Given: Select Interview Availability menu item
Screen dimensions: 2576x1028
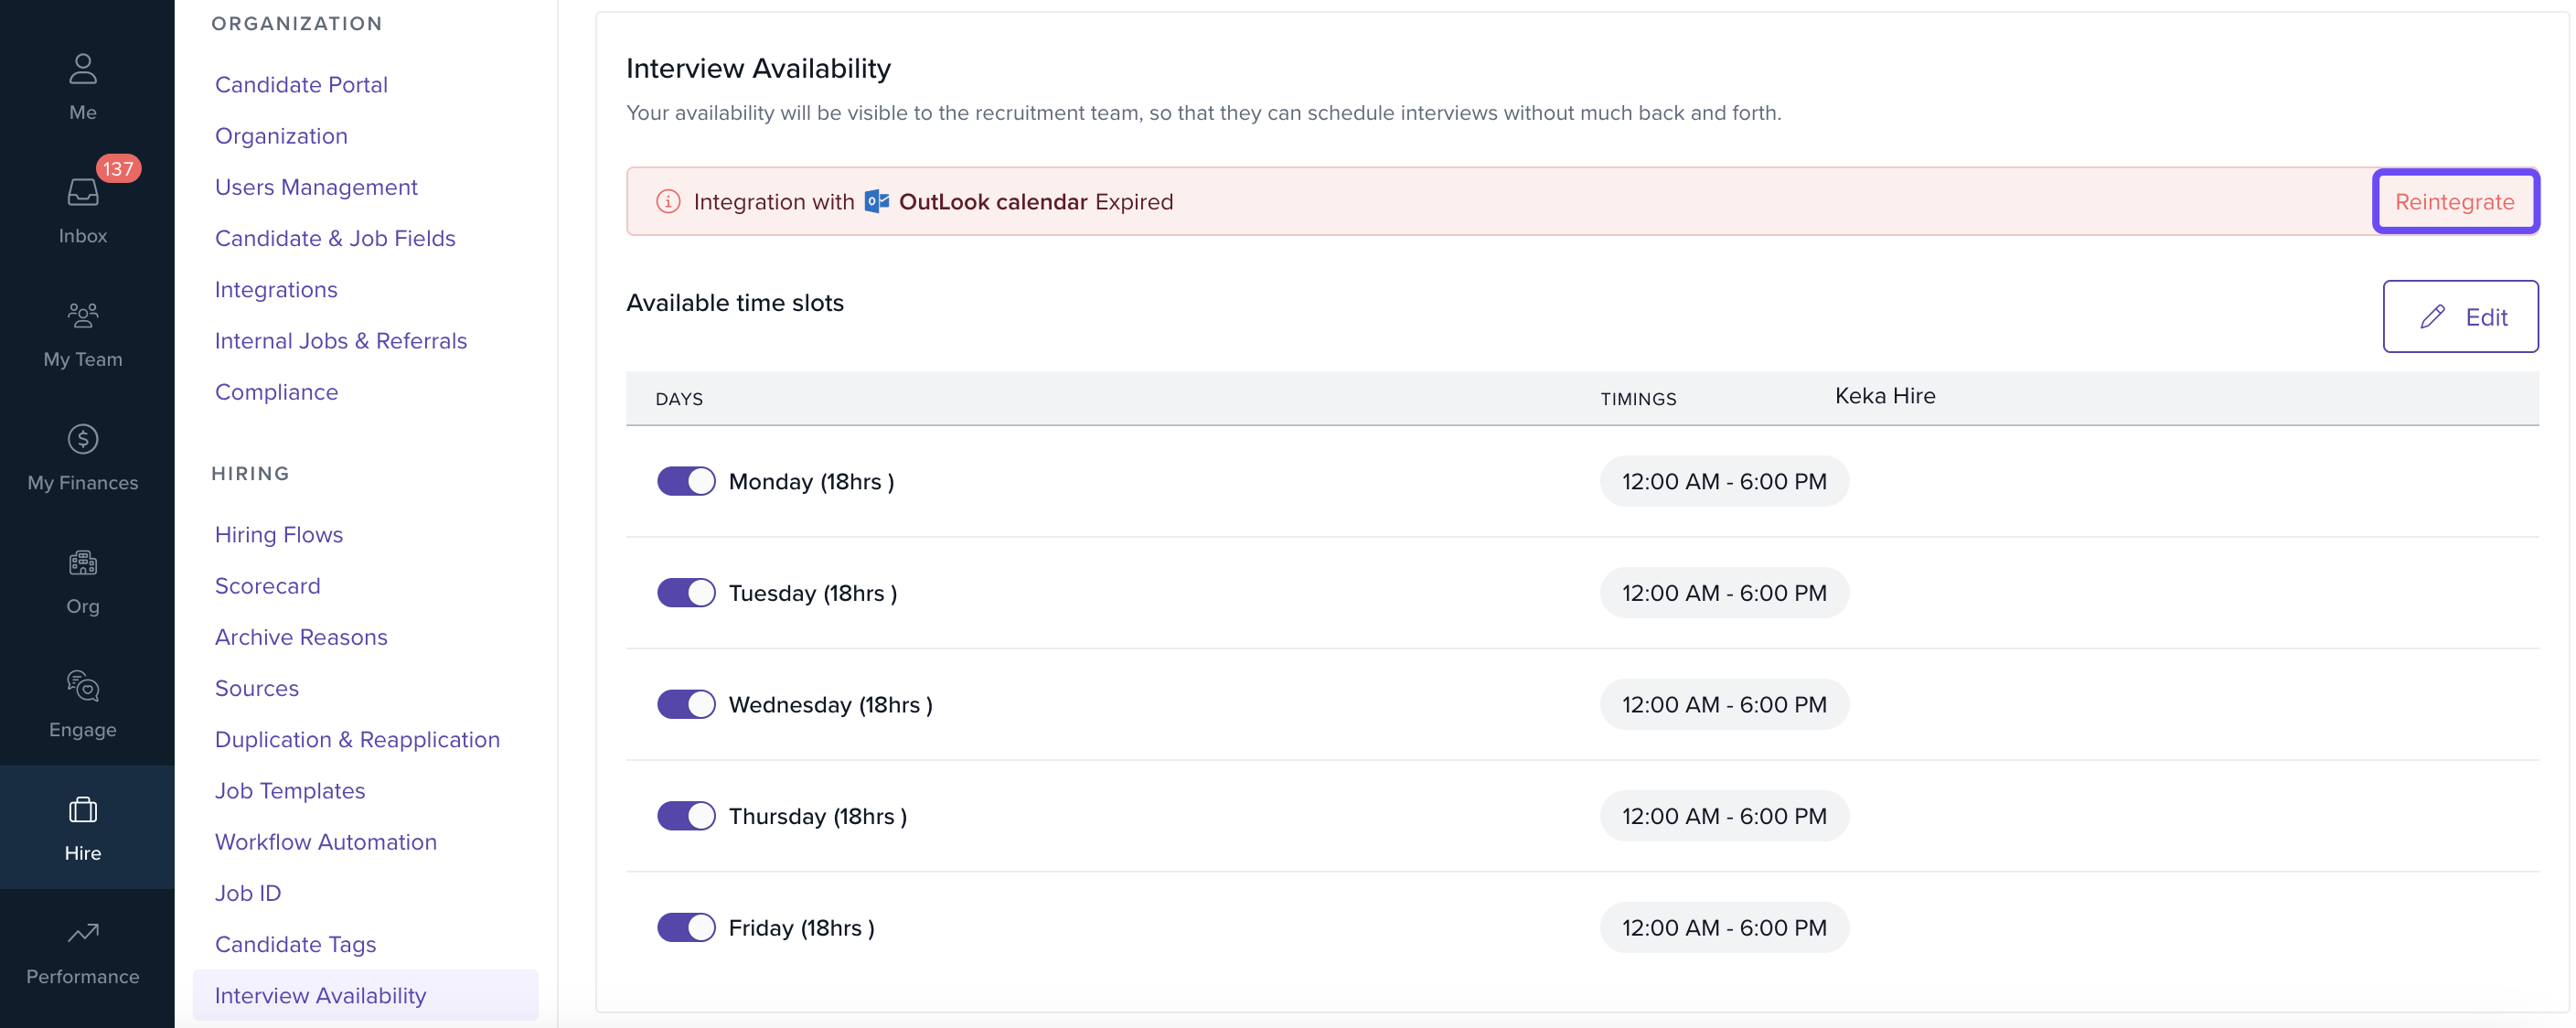Looking at the screenshot, I should [x=320, y=995].
